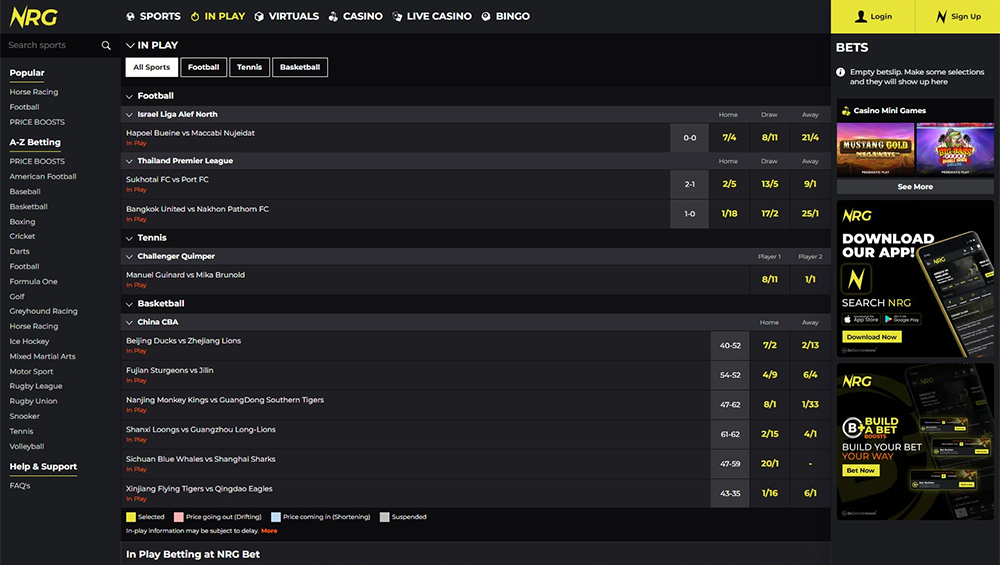This screenshot has height=565, width=1000.
Task: Select the All Sports filter tab
Action: click(152, 67)
